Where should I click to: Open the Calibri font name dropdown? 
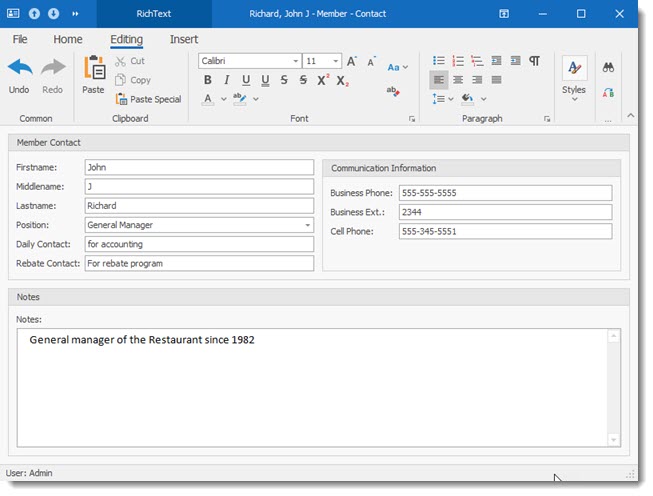click(x=295, y=61)
